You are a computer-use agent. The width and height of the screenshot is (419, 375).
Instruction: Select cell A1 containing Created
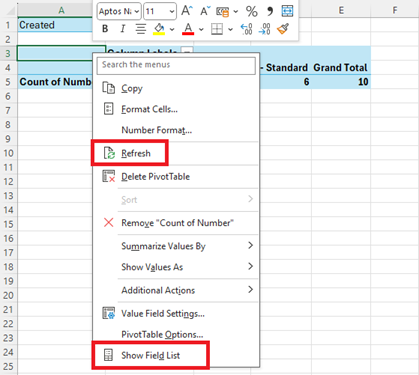click(x=55, y=25)
